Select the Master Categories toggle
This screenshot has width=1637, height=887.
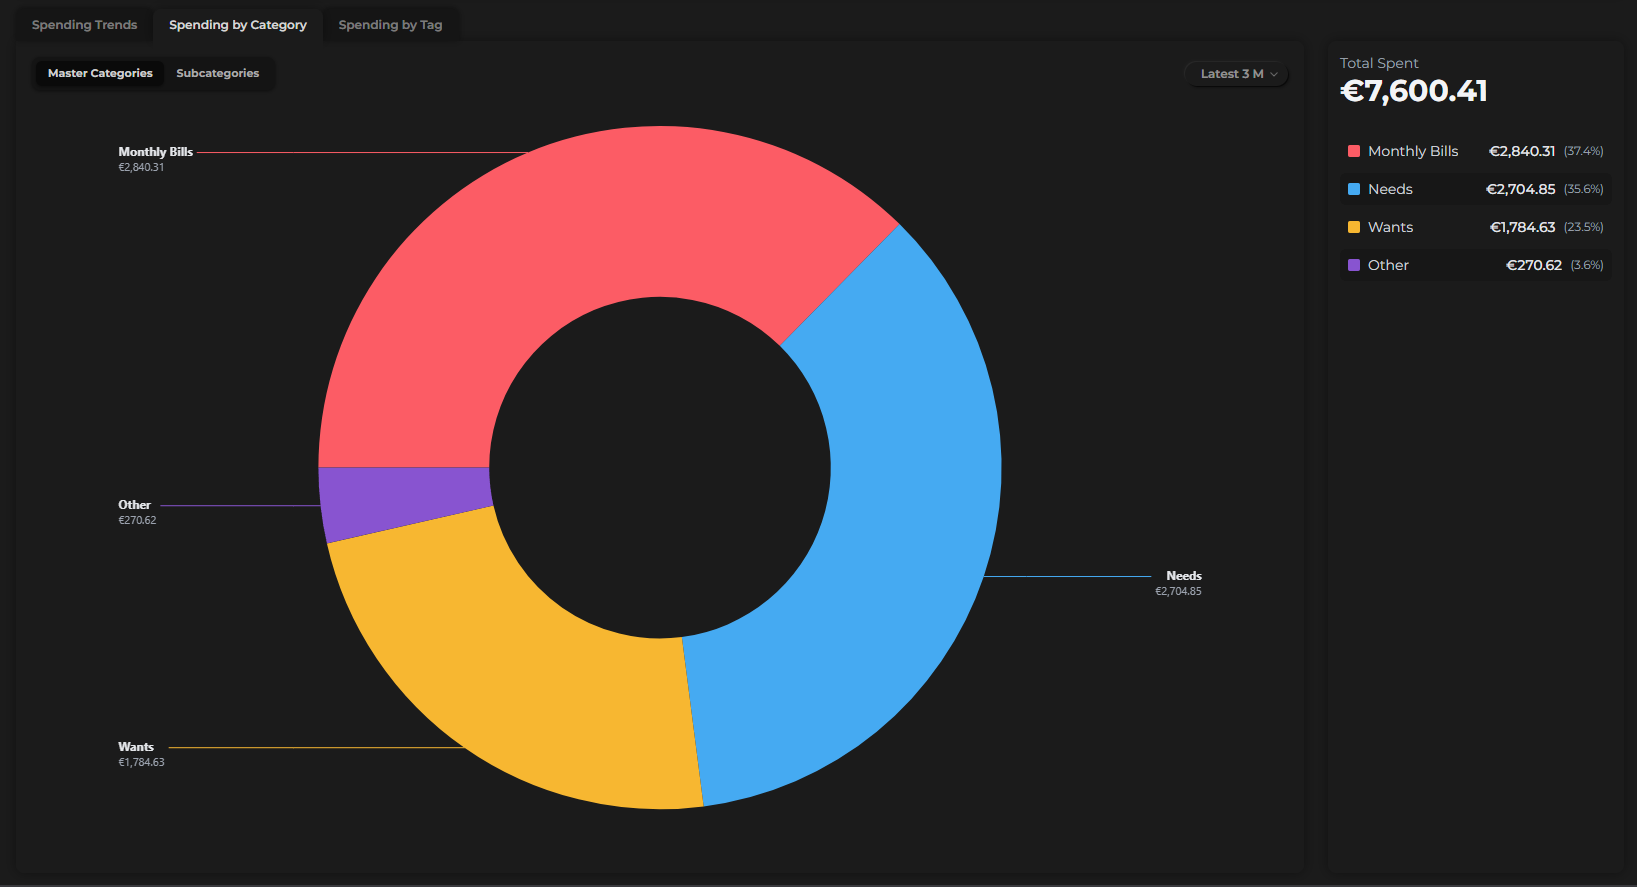click(100, 73)
